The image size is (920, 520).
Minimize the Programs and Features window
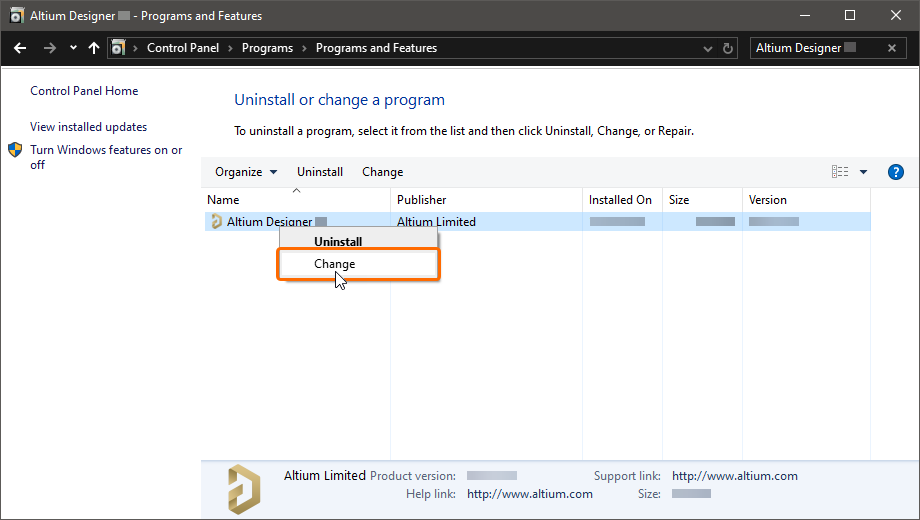(804, 16)
